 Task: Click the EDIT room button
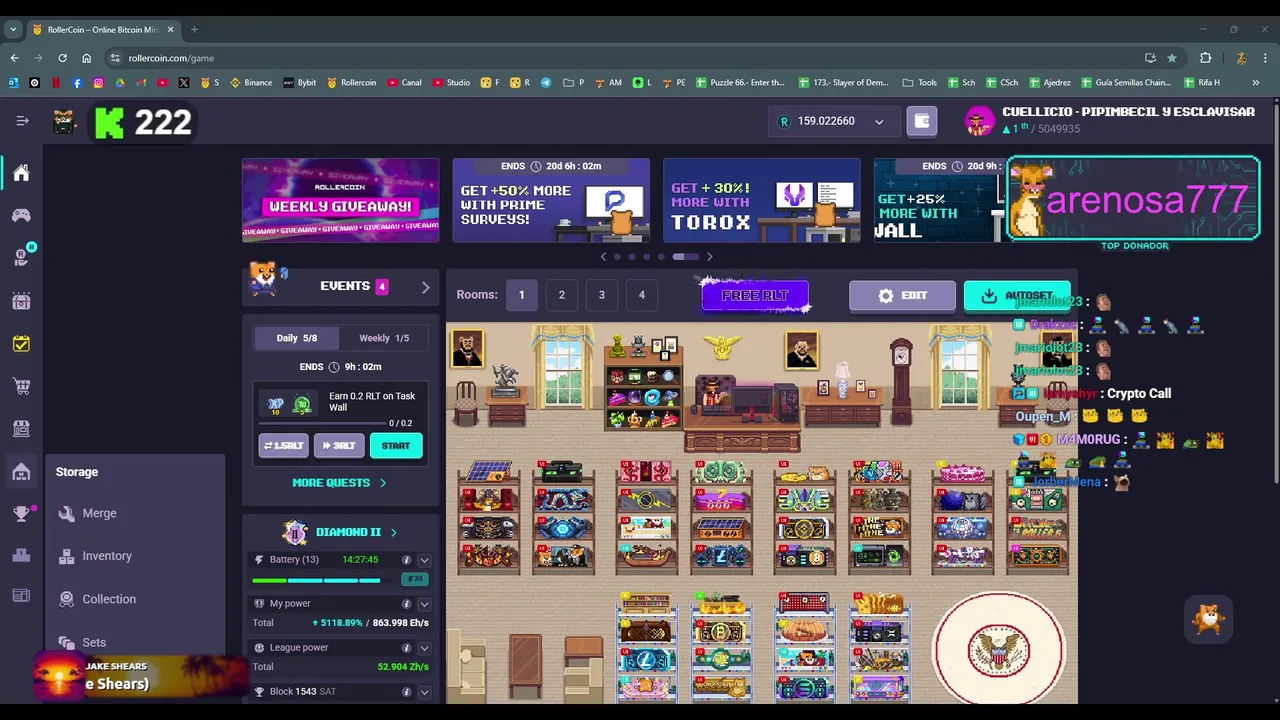pos(902,296)
